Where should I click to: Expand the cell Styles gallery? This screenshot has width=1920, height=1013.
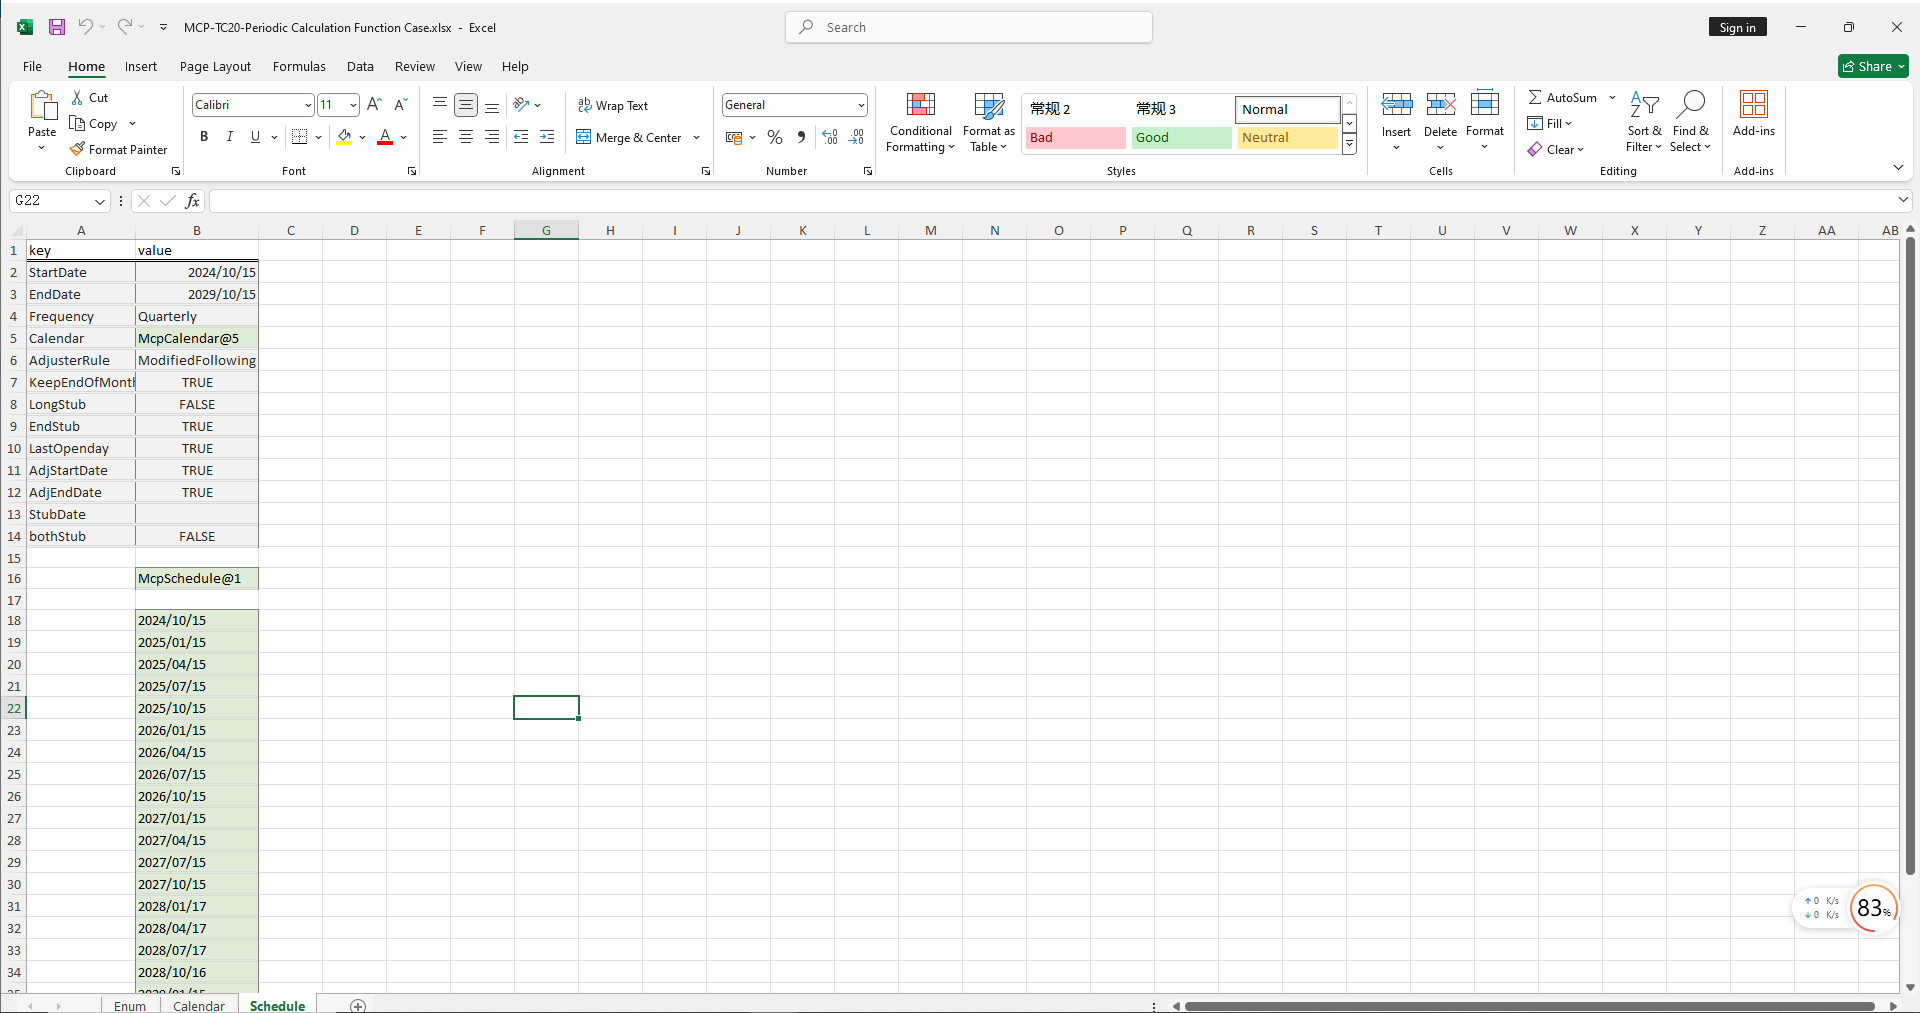pyautogui.click(x=1349, y=144)
